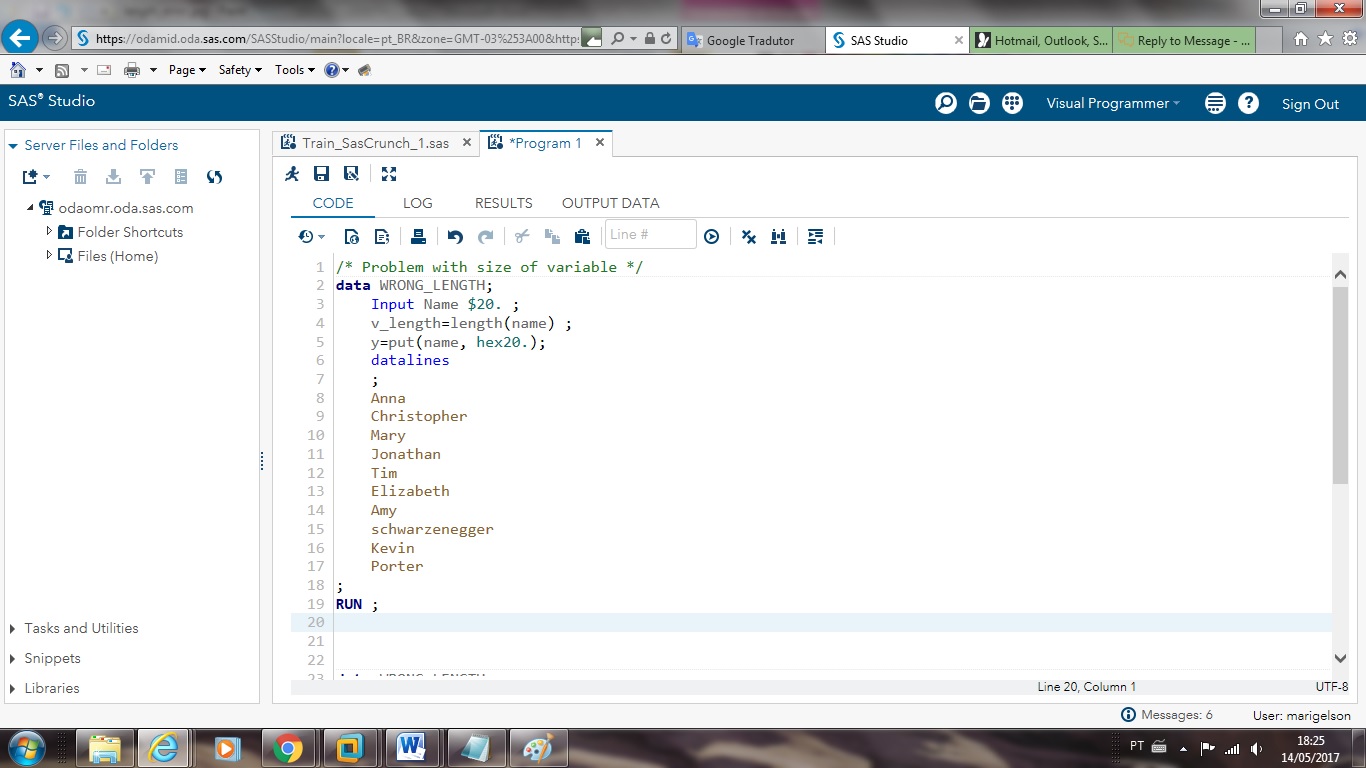Maximize the editor view with expand icon

pos(388,173)
